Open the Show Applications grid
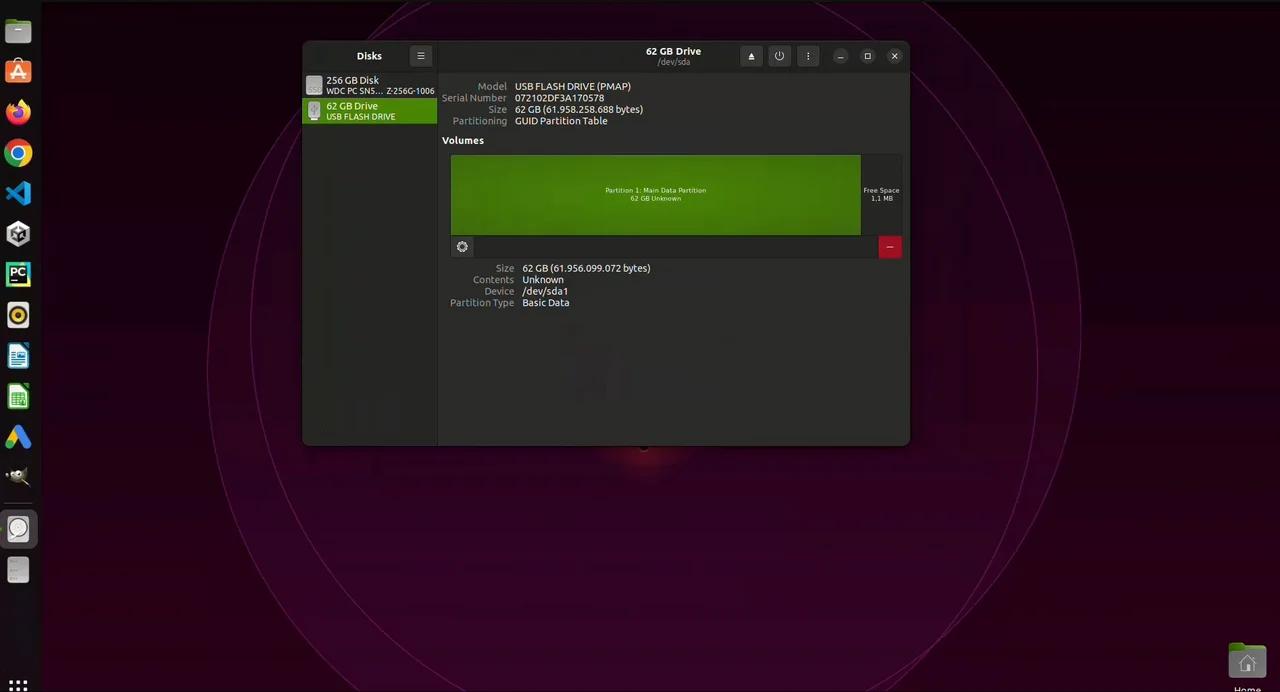The height and width of the screenshot is (692, 1280). (18, 684)
